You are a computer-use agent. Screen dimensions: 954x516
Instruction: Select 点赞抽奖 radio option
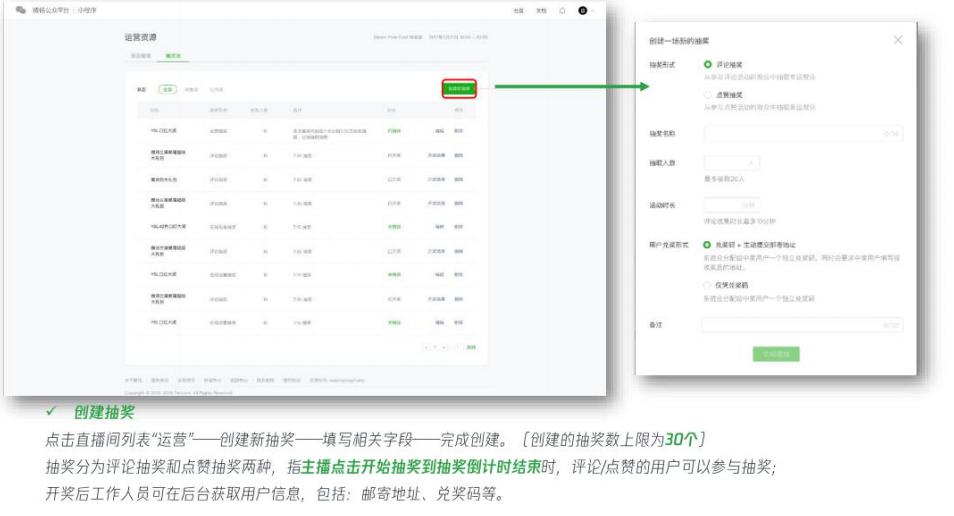tap(708, 95)
